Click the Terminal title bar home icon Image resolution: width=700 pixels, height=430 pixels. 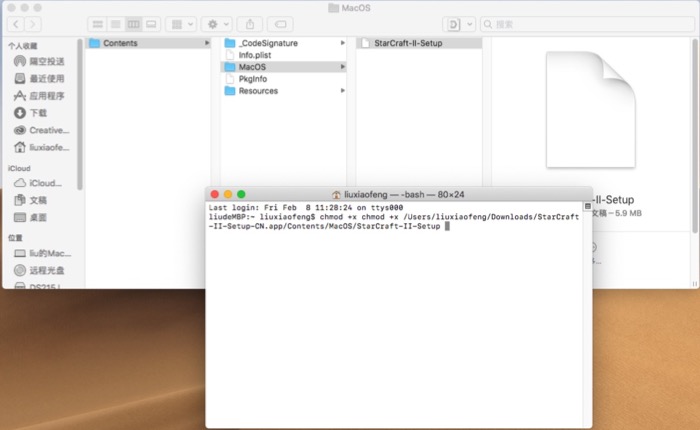click(x=336, y=195)
